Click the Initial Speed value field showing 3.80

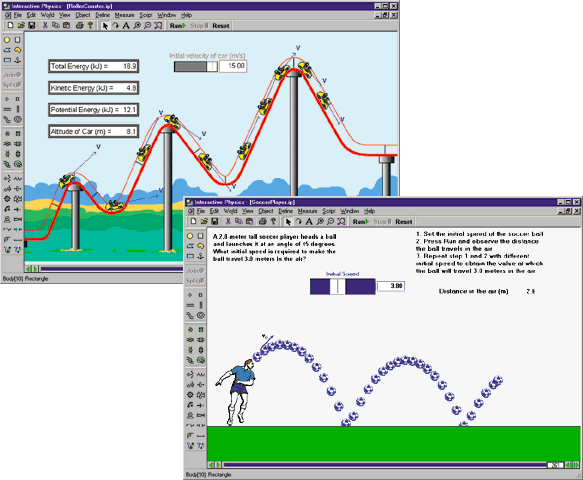pyautogui.click(x=390, y=286)
